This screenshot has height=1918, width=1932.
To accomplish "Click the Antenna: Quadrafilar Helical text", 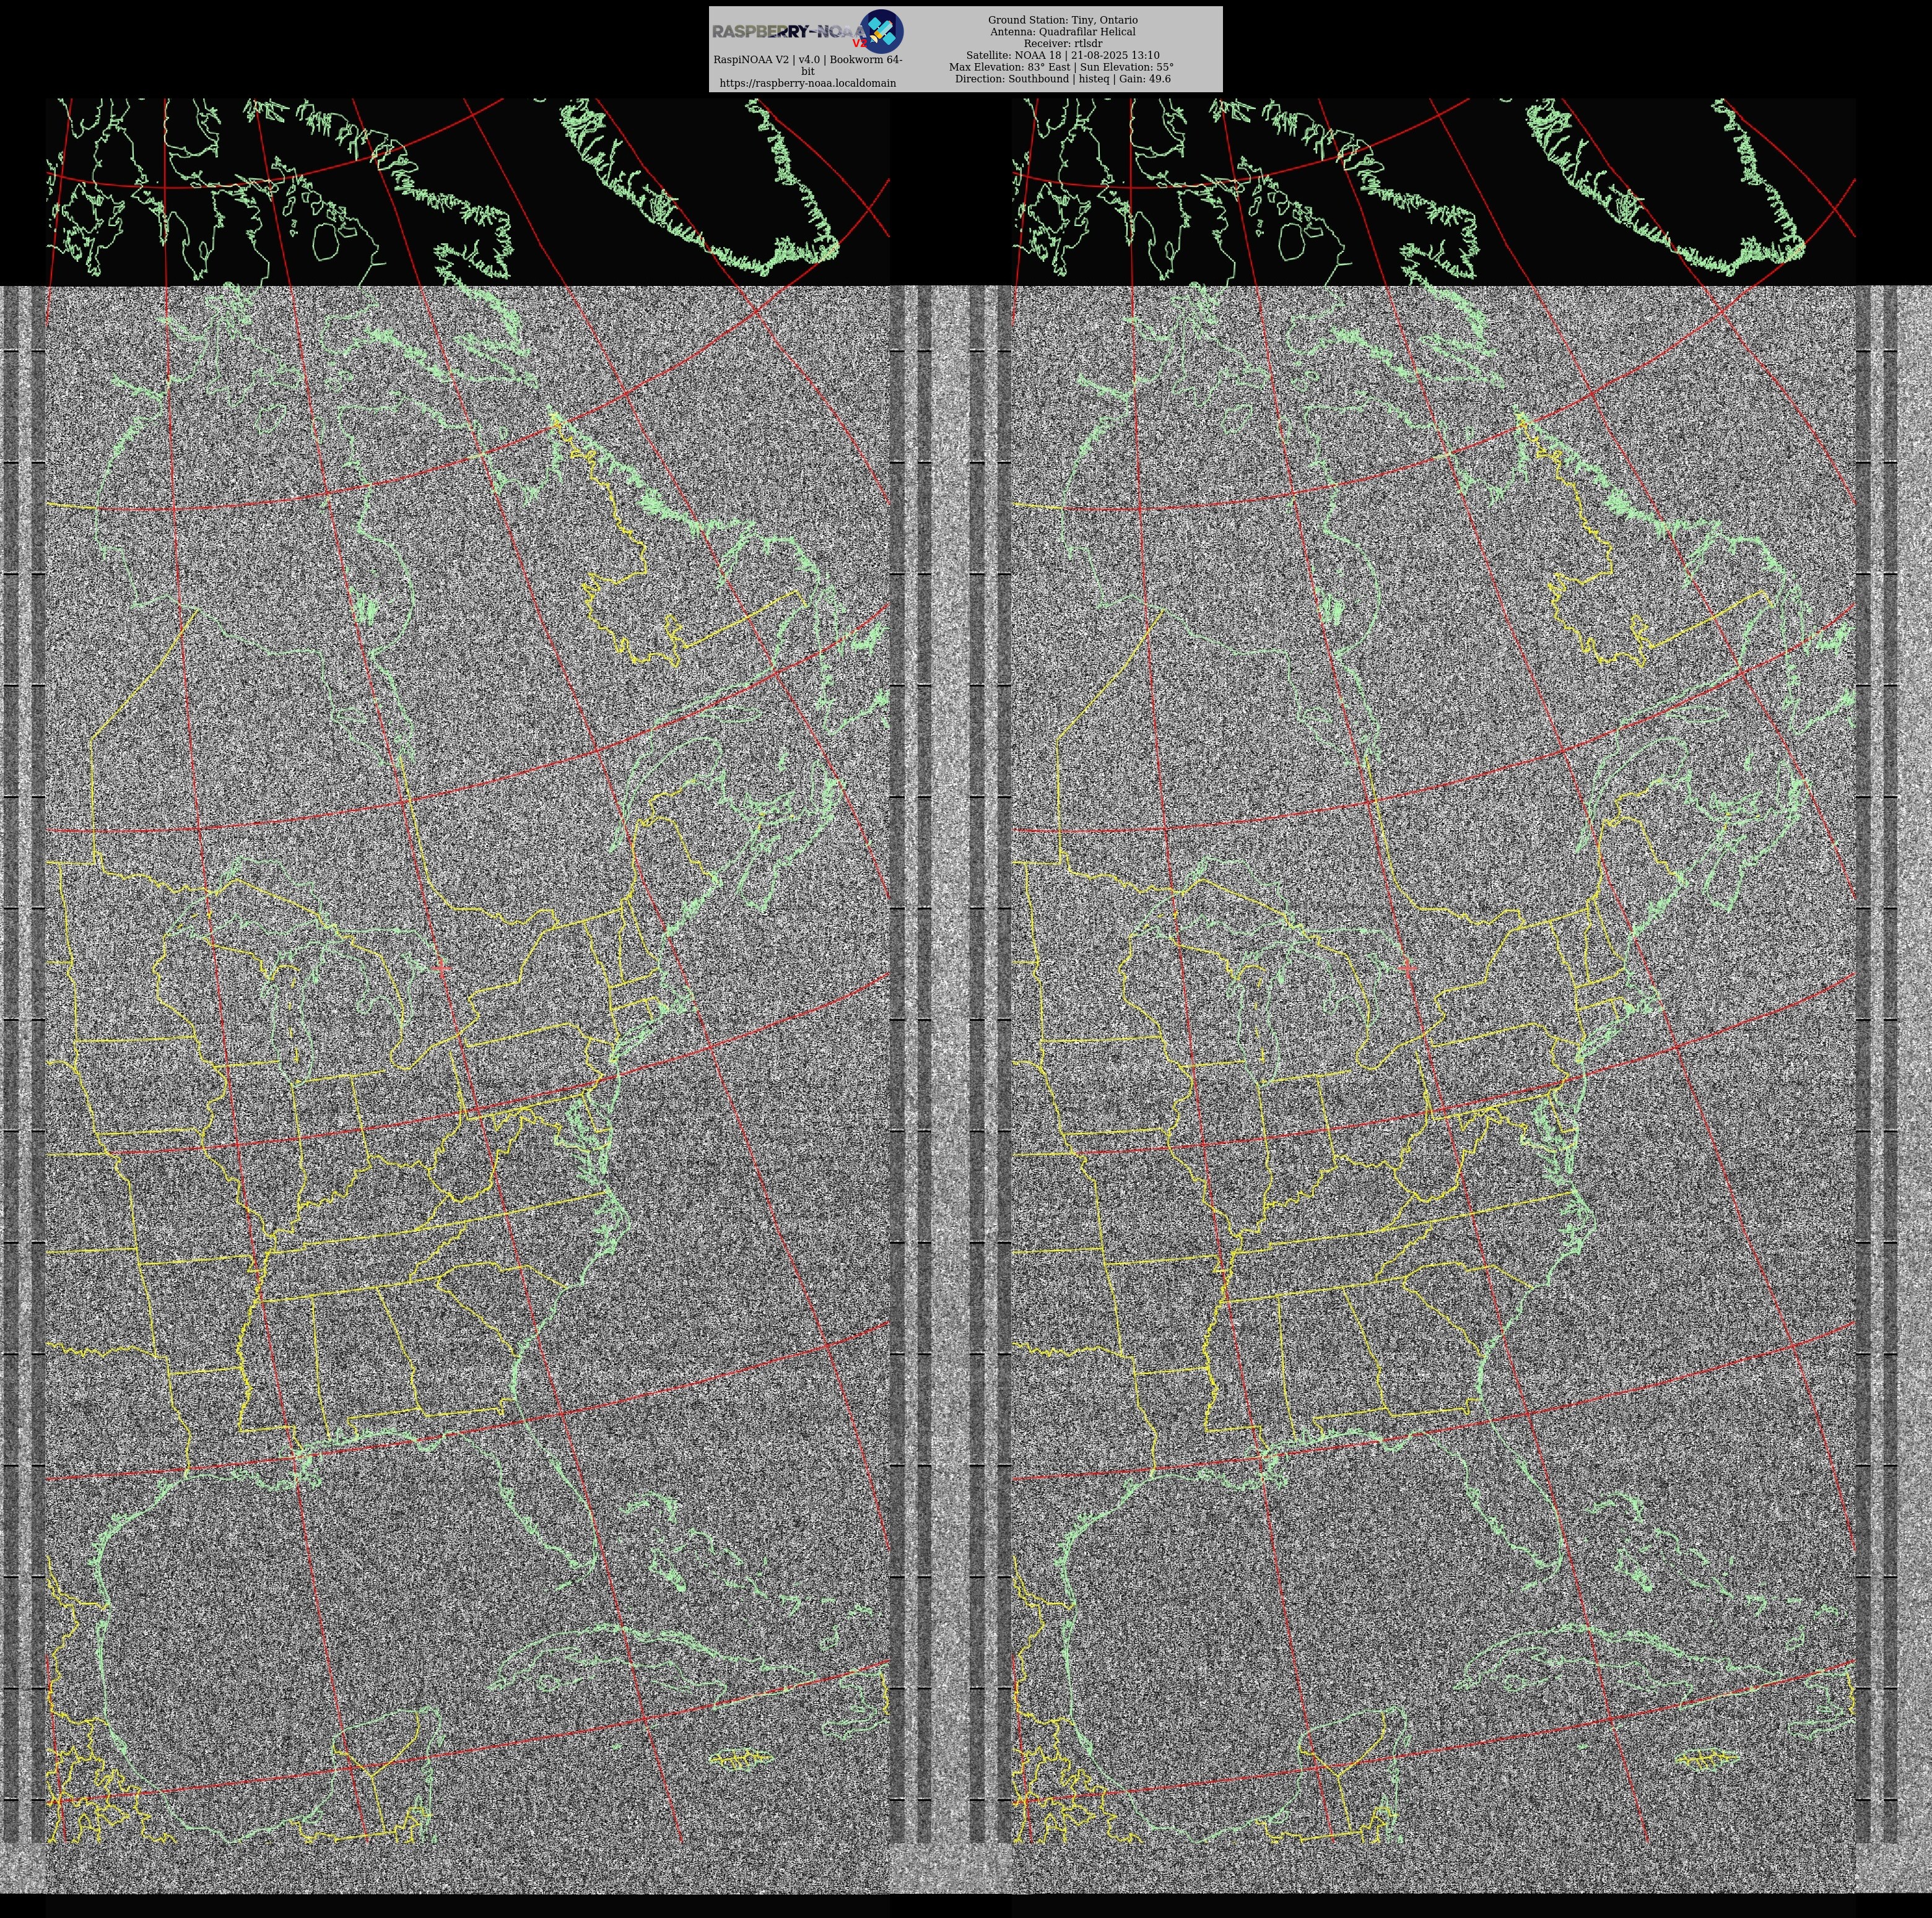I will click(x=1062, y=32).
